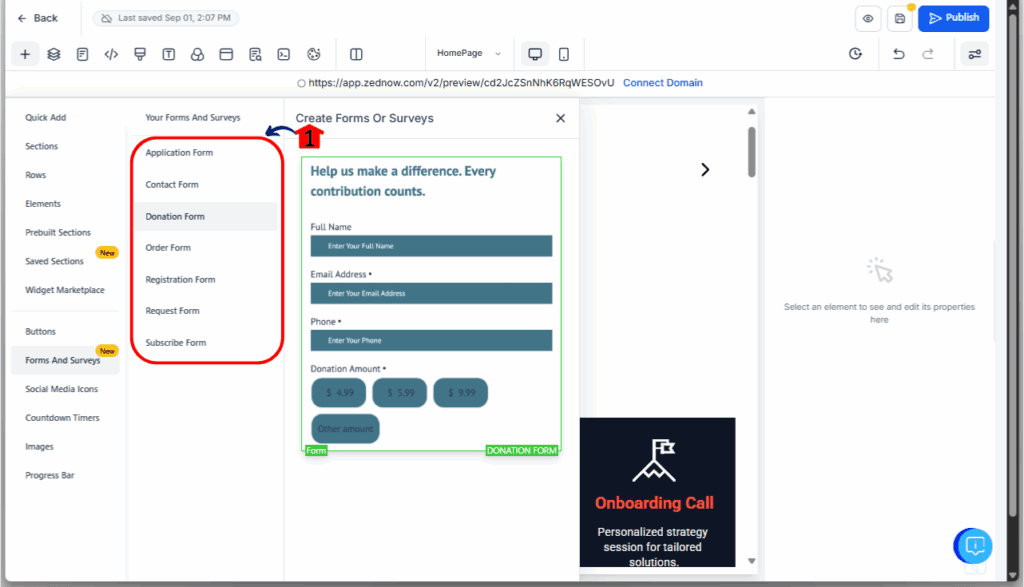Select Elements in sidebar

tap(43, 204)
